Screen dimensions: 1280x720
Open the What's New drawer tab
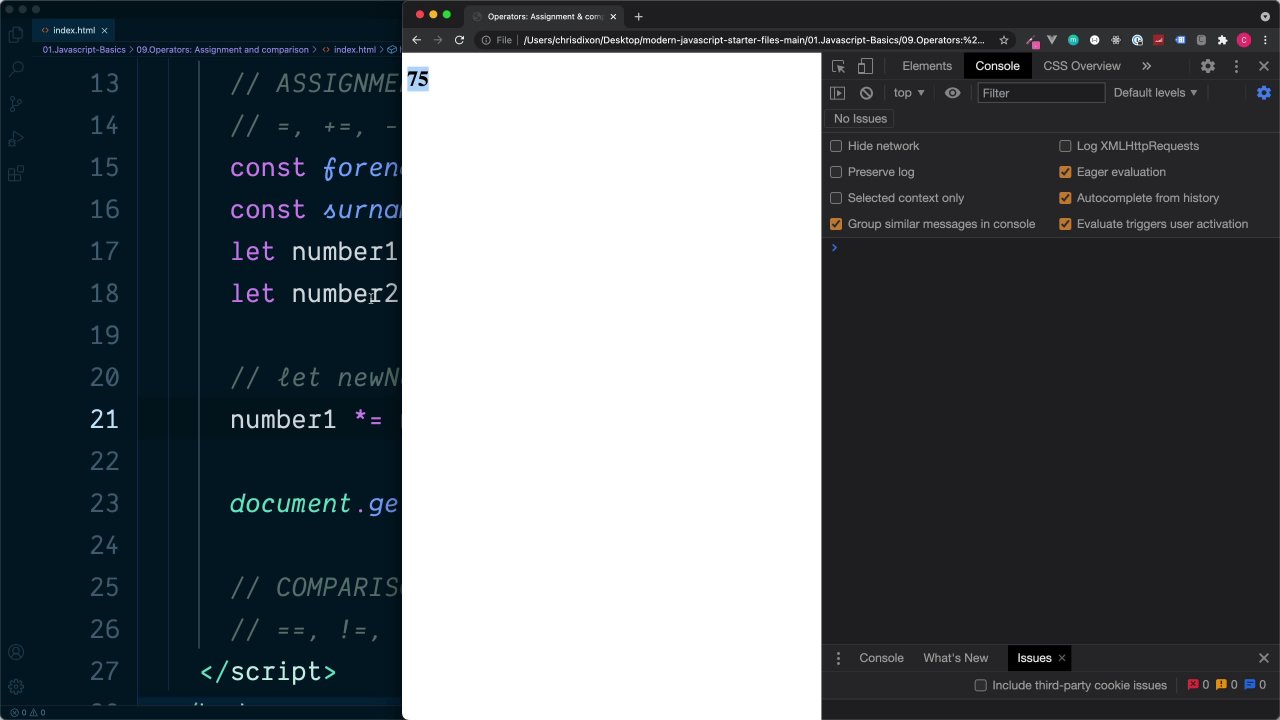(955, 658)
